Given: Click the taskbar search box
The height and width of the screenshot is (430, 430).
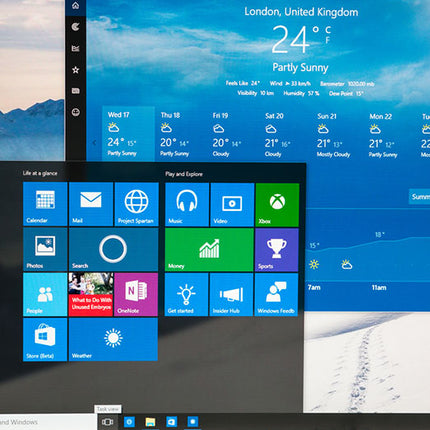Looking at the screenshot, I should coord(48,422).
